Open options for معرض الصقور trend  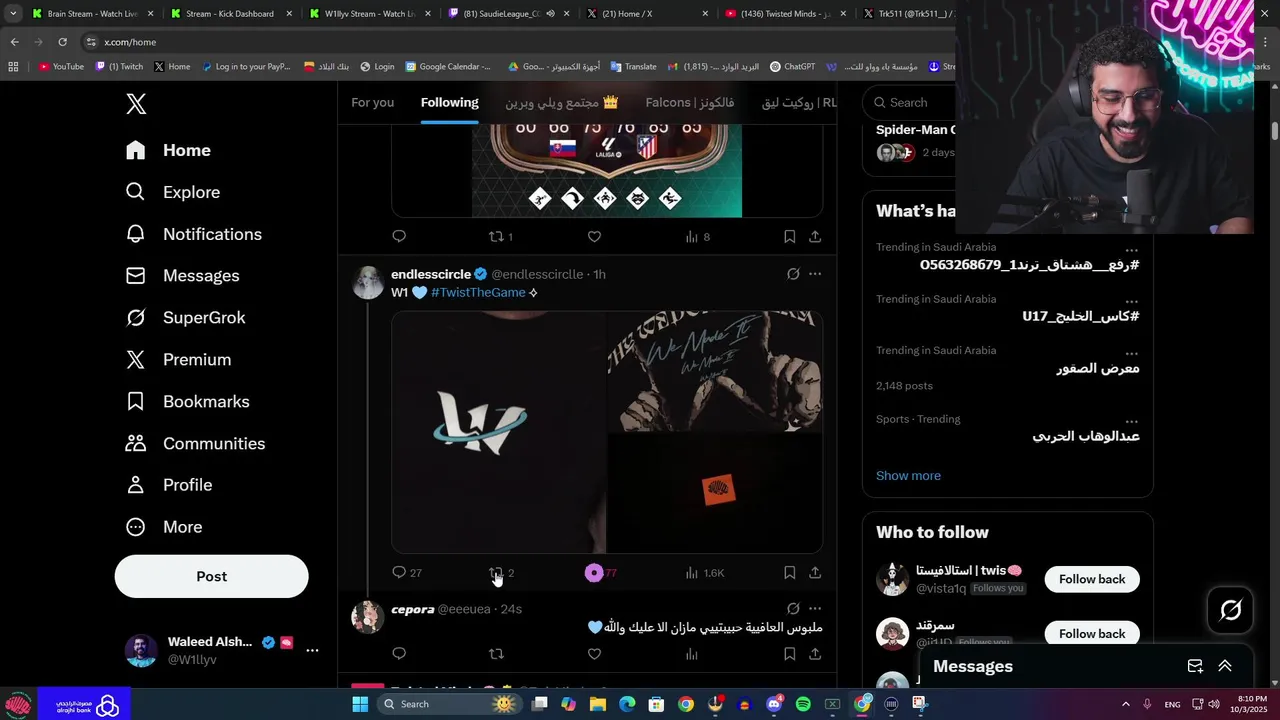(1131, 354)
